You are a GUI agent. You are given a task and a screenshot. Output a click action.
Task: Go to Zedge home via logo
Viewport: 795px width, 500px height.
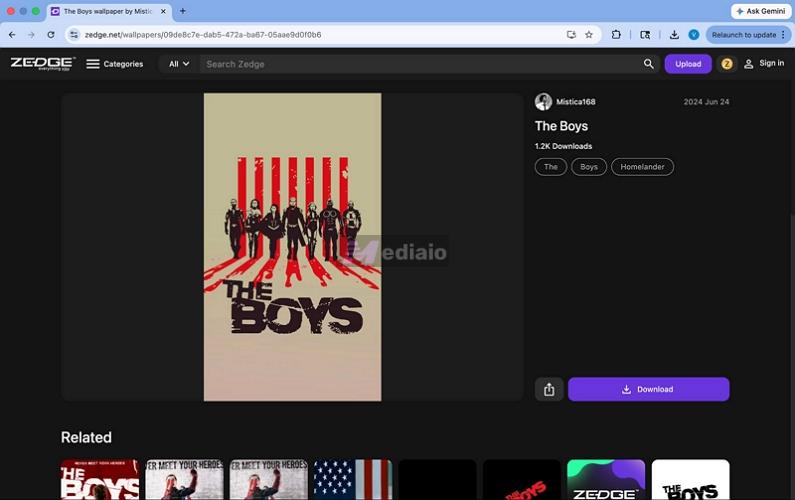click(x=43, y=63)
